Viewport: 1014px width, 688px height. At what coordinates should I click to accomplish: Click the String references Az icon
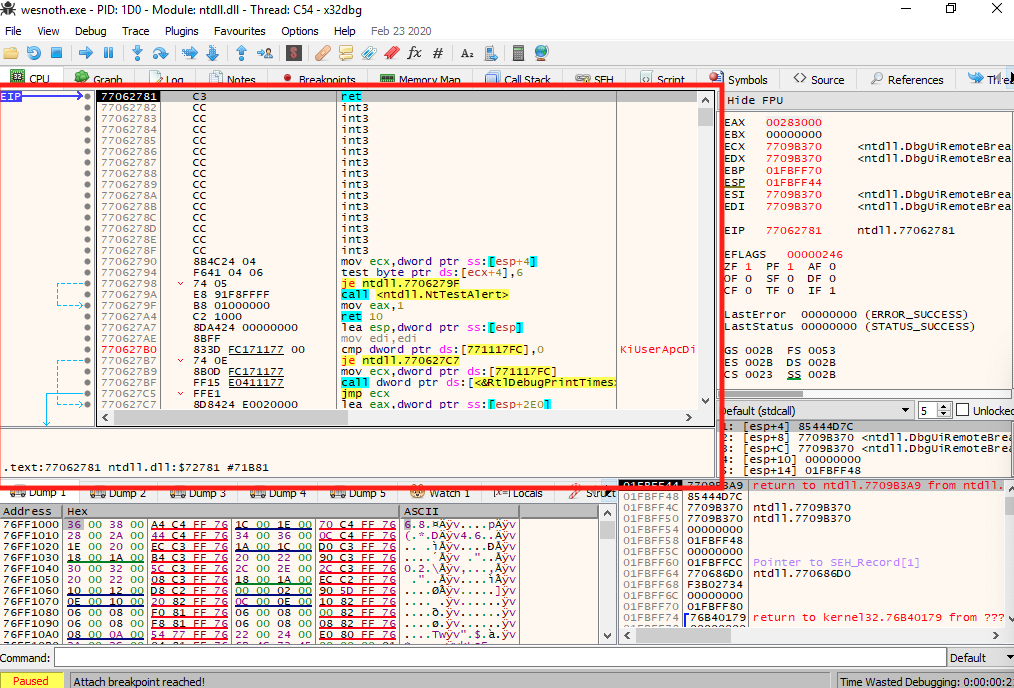pos(467,53)
